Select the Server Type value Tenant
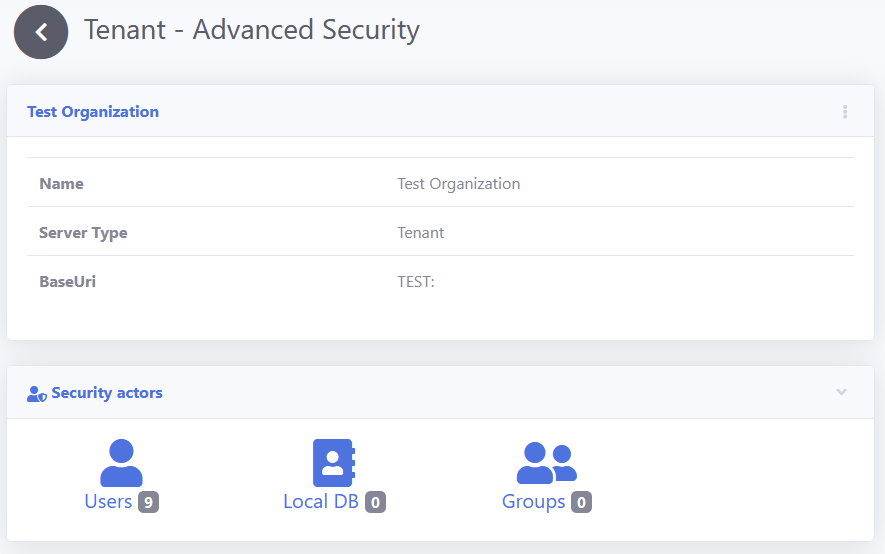Screen dimensions: 885x554 [x=420, y=233]
